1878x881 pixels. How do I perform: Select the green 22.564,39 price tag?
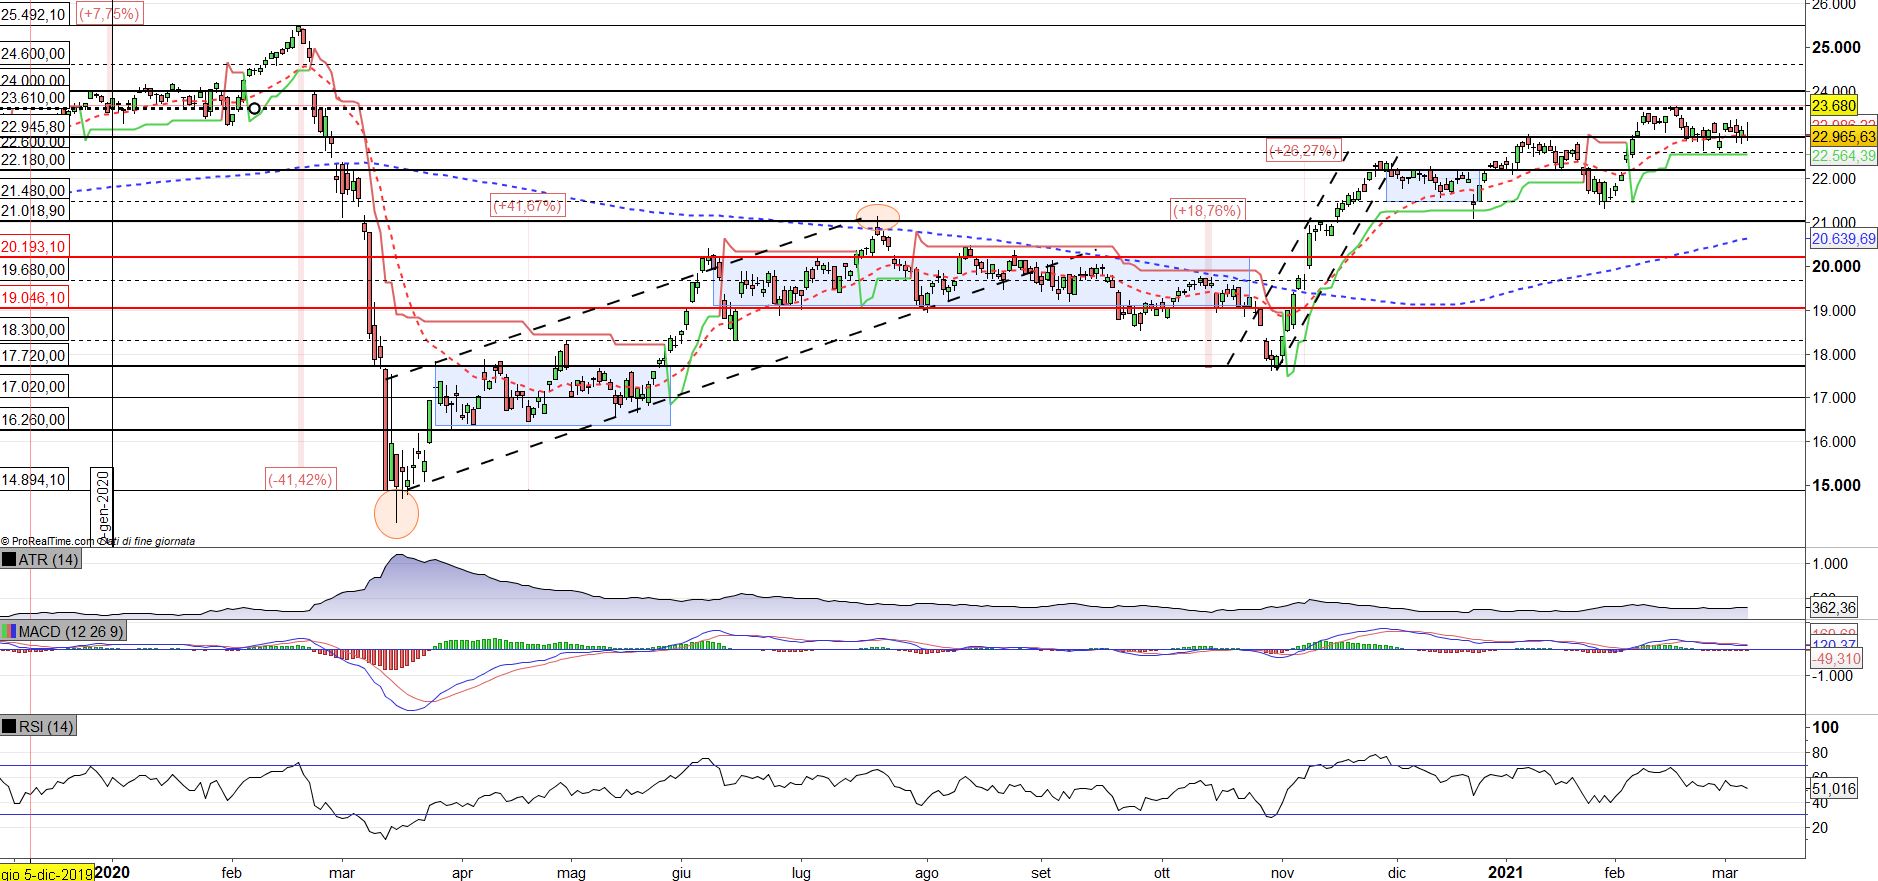(1843, 156)
